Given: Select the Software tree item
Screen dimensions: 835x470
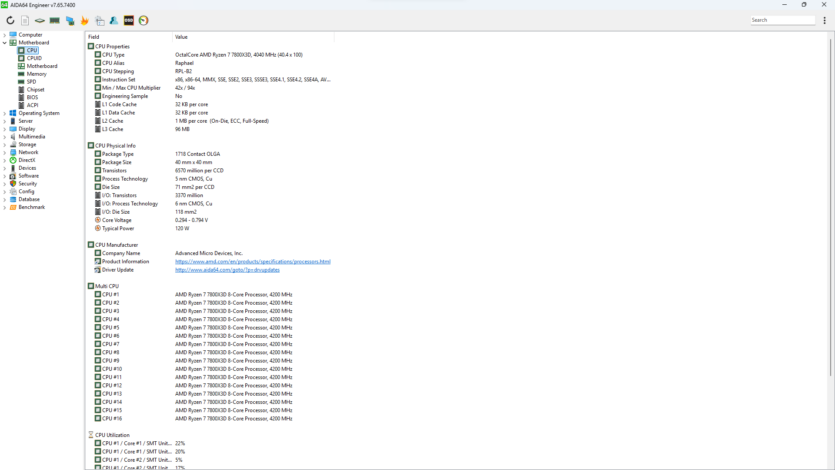Looking at the screenshot, I should [29, 176].
